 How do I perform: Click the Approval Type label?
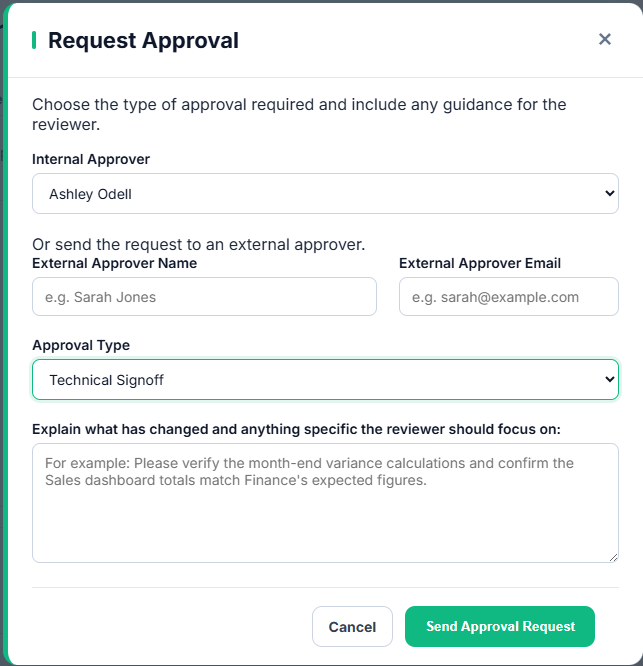pos(81,345)
